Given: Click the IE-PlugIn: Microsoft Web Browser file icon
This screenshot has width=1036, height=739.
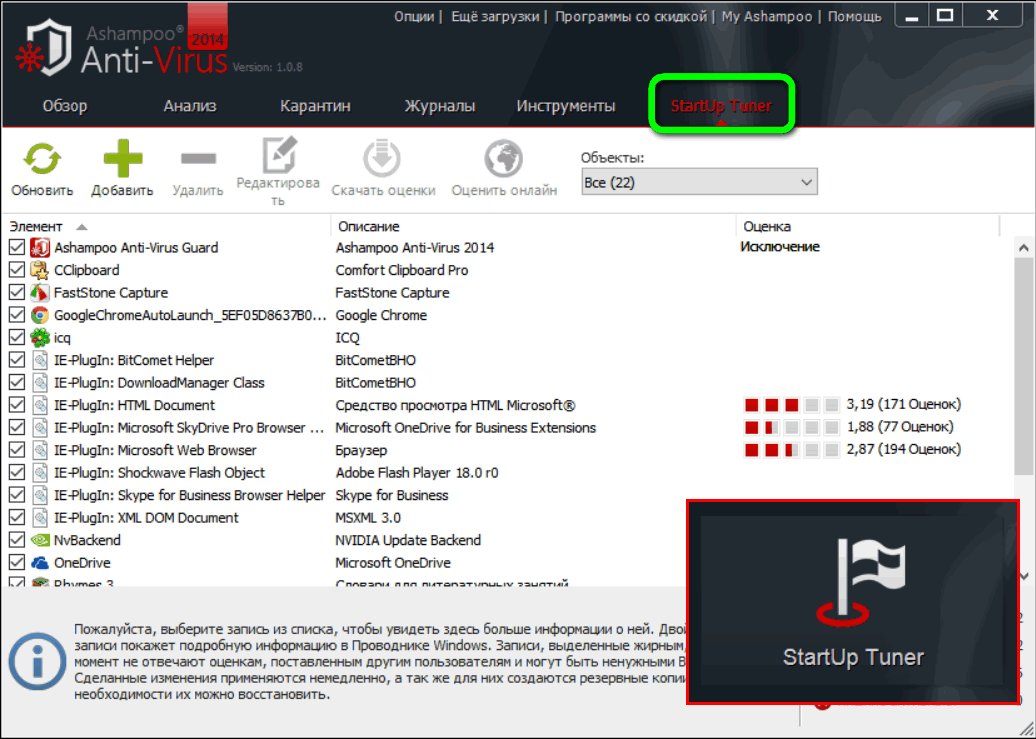Looking at the screenshot, I should [40, 450].
